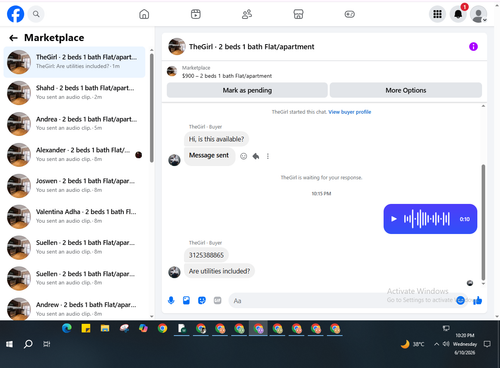The width and height of the screenshot is (500, 368).
Task: Show hidden system tray icons
Action: pyautogui.click(x=436, y=344)
